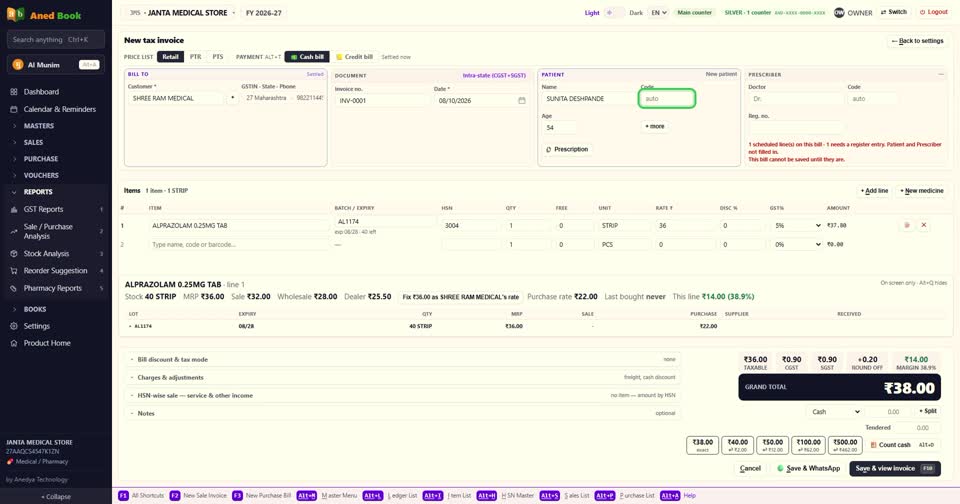The width and height of the screenshot is (960, 504).
Task: Toggle the Light/Dark theme switch
Action: pos(614,13)
